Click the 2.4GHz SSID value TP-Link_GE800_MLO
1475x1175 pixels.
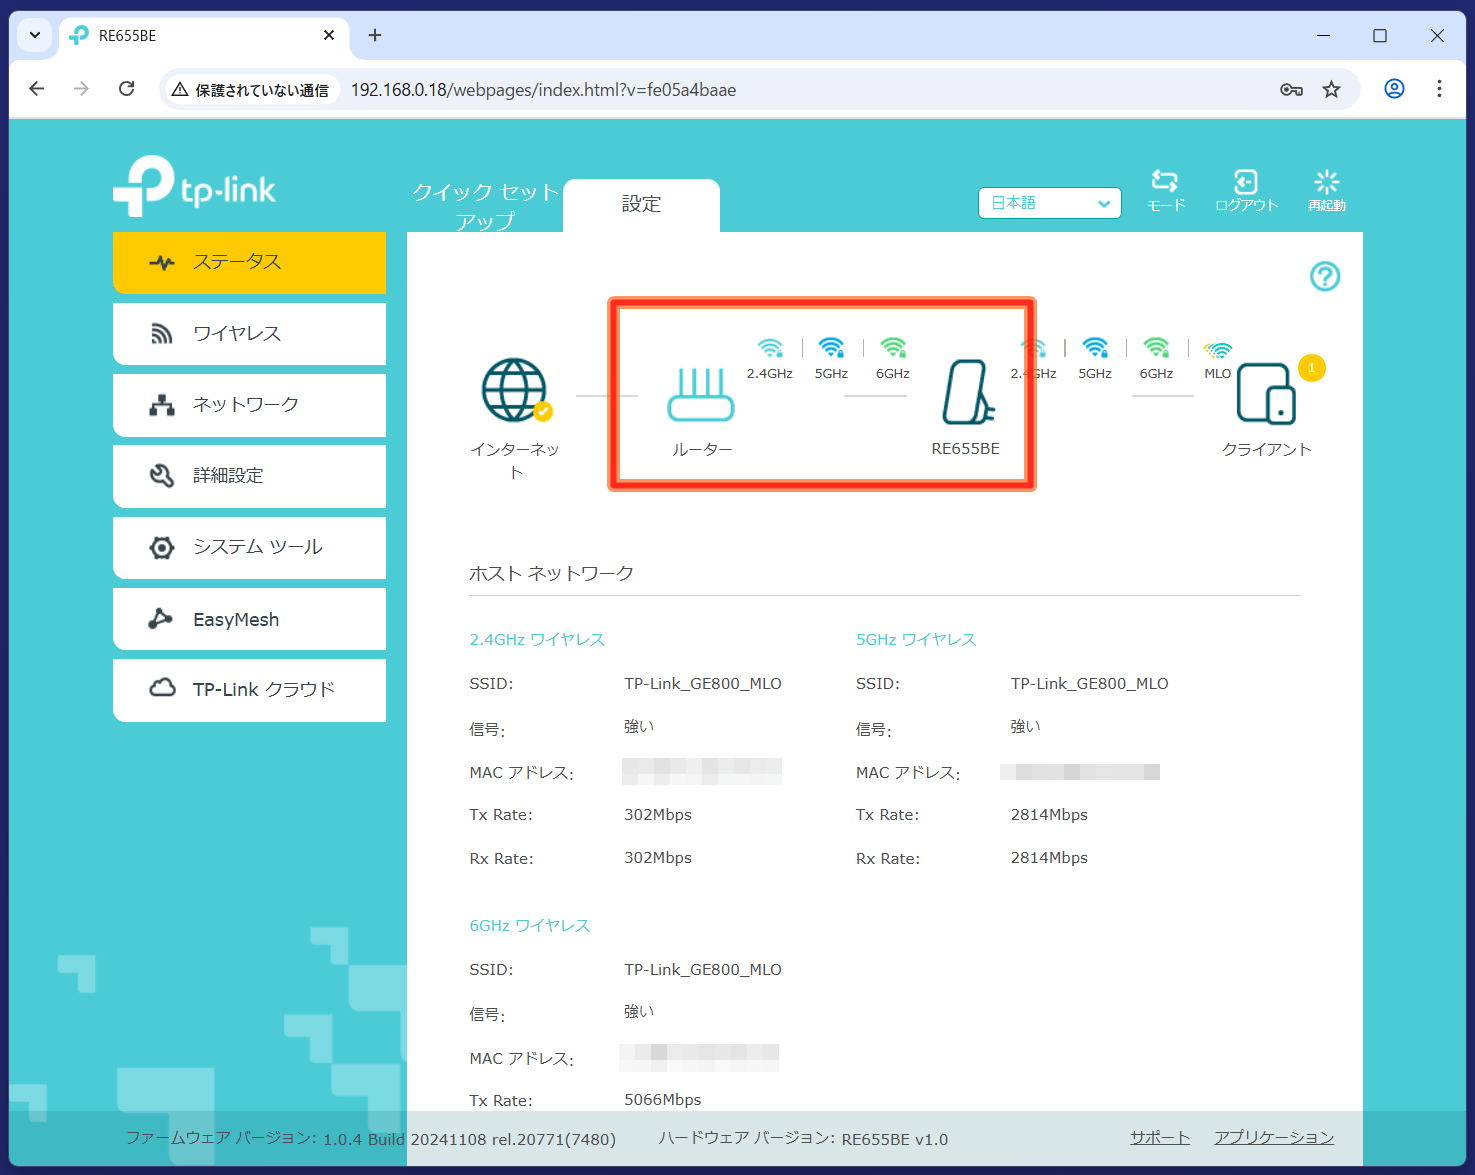coord(703,684)
